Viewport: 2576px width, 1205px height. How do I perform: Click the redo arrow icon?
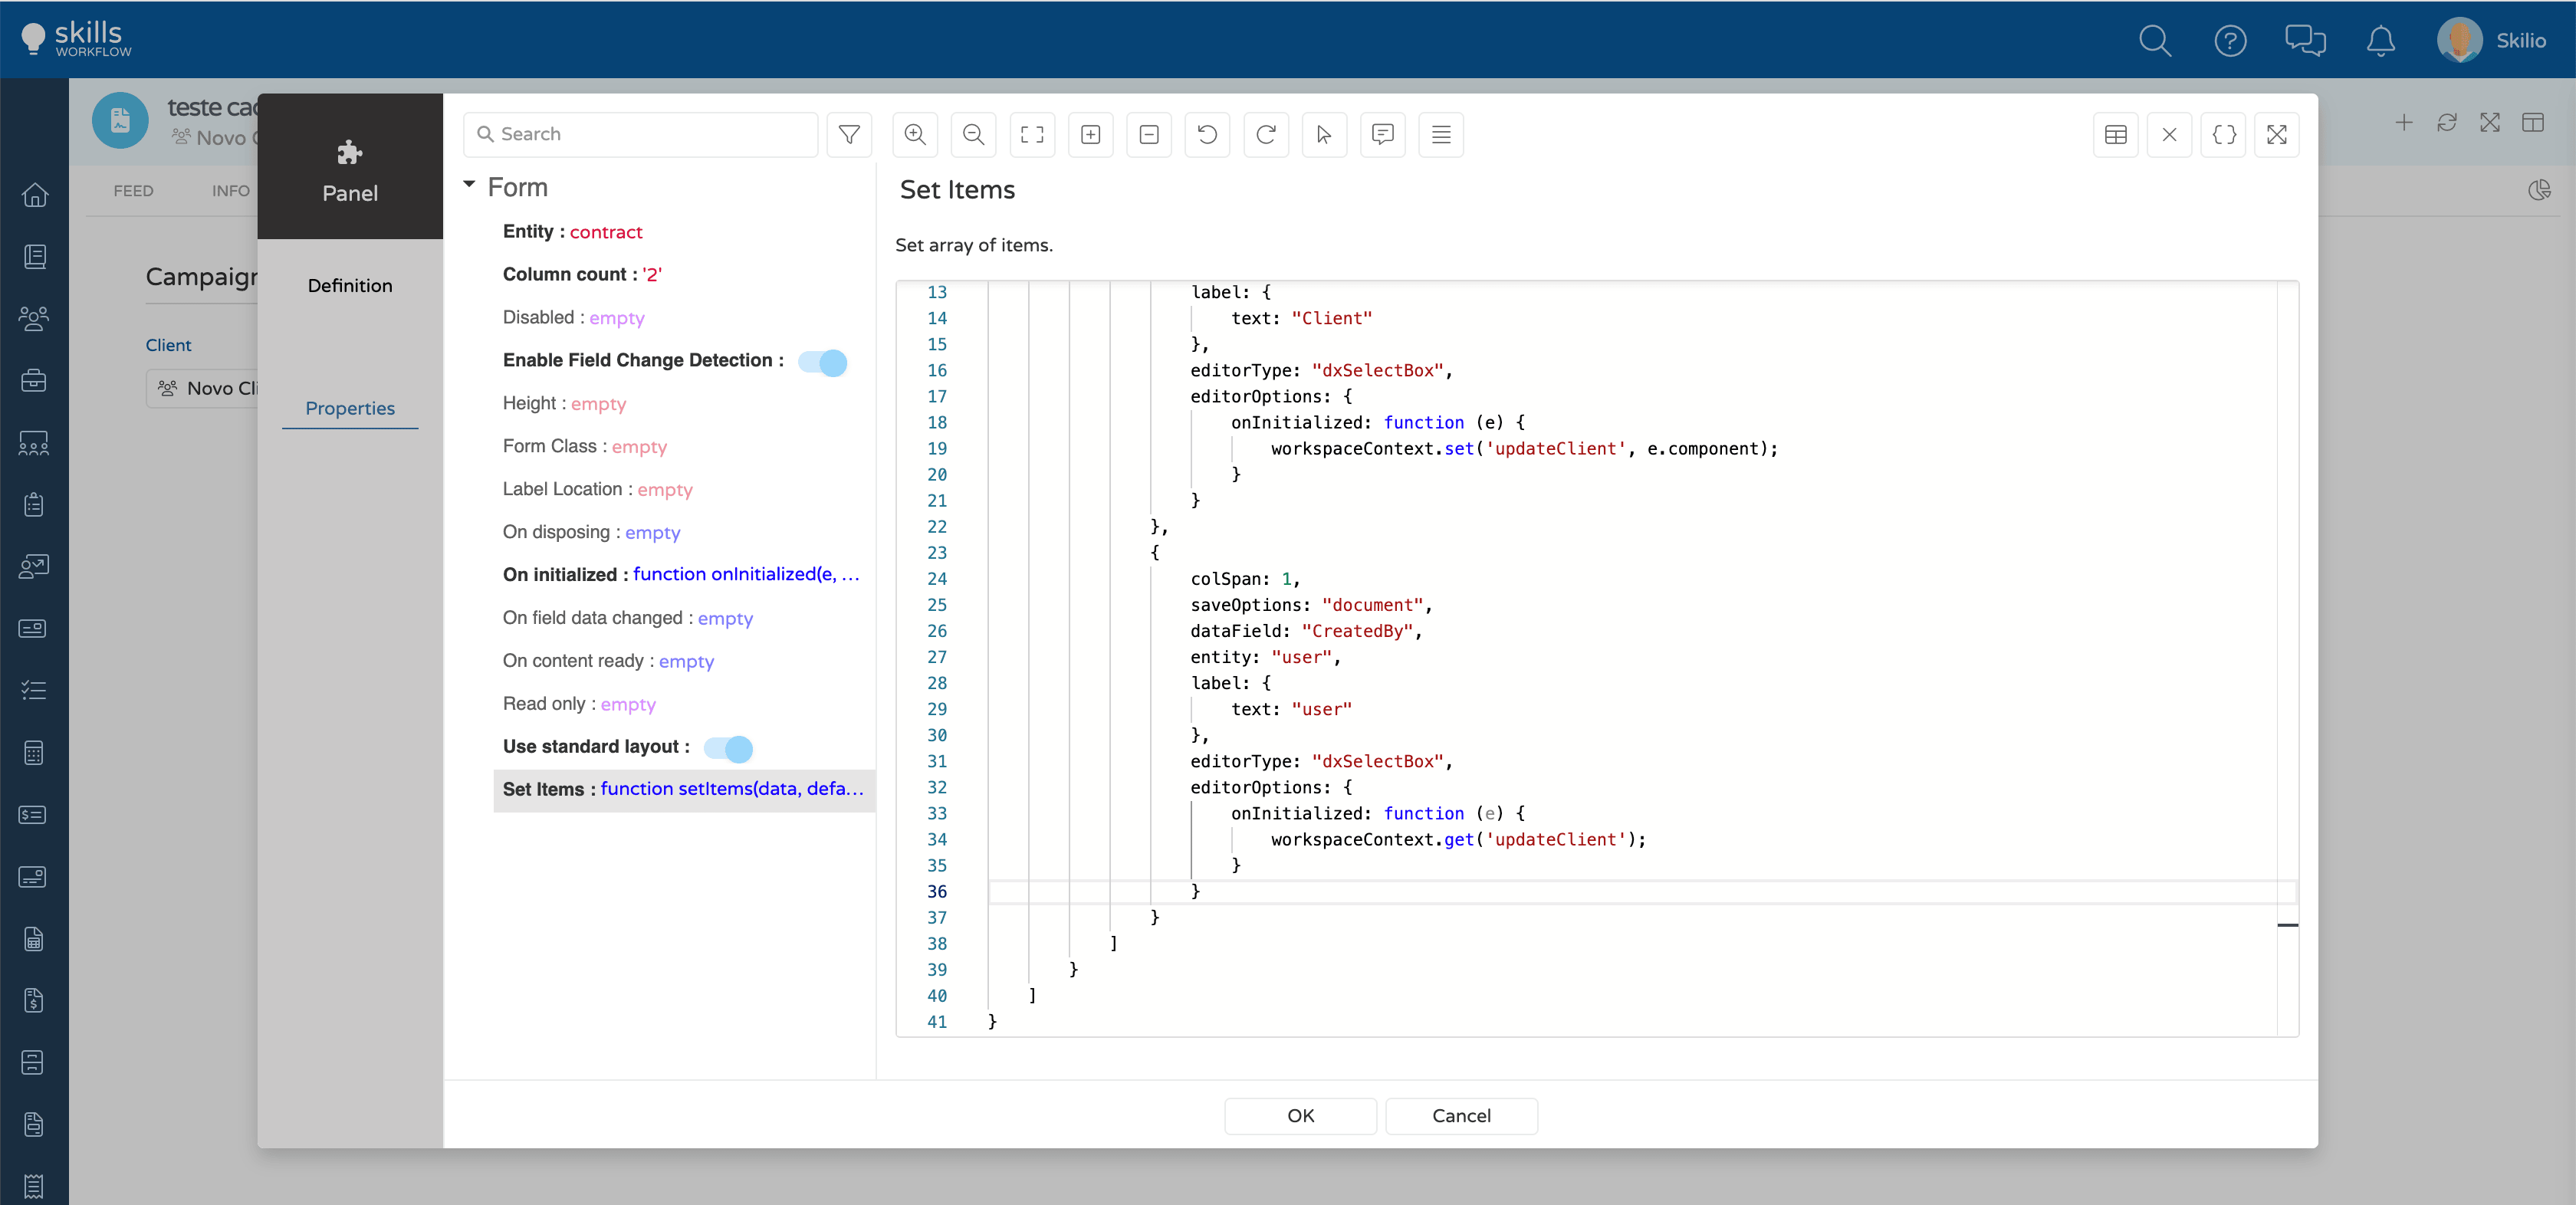coord(1265,134)
